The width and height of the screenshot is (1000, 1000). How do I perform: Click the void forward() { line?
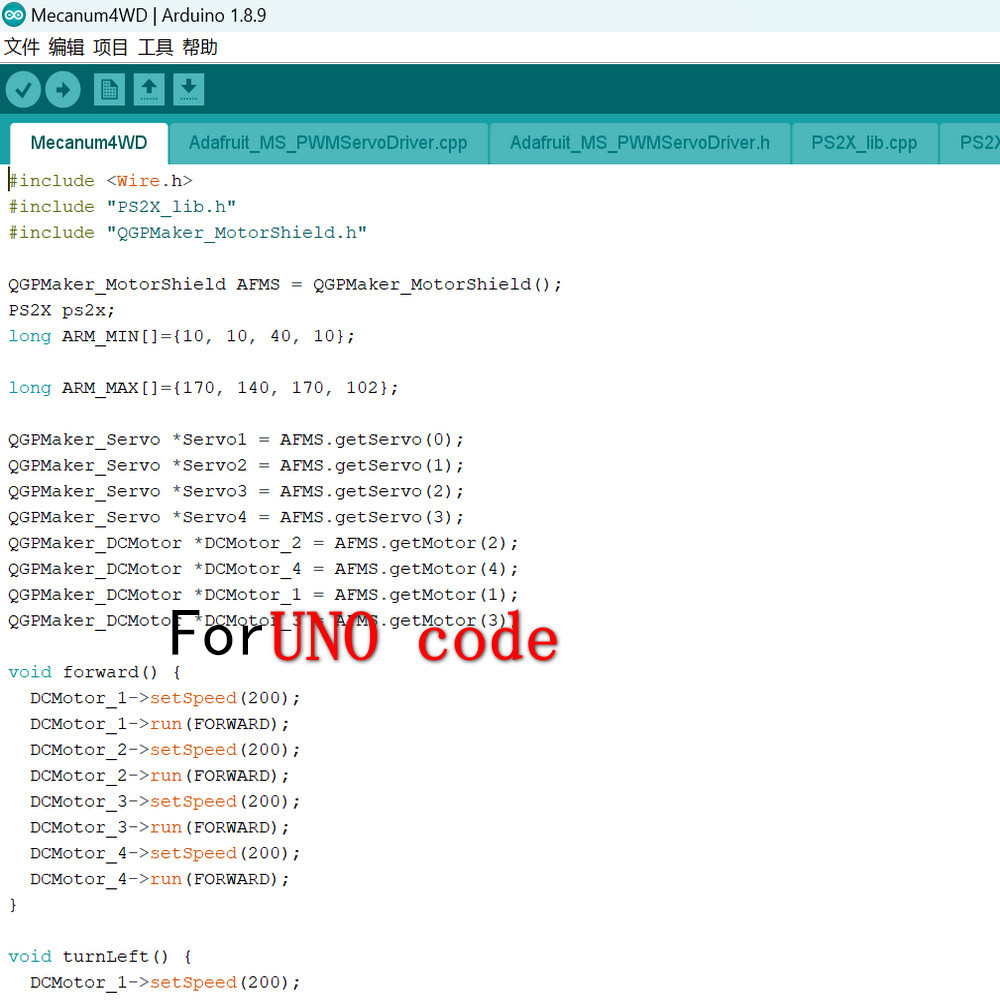[95, 672]
